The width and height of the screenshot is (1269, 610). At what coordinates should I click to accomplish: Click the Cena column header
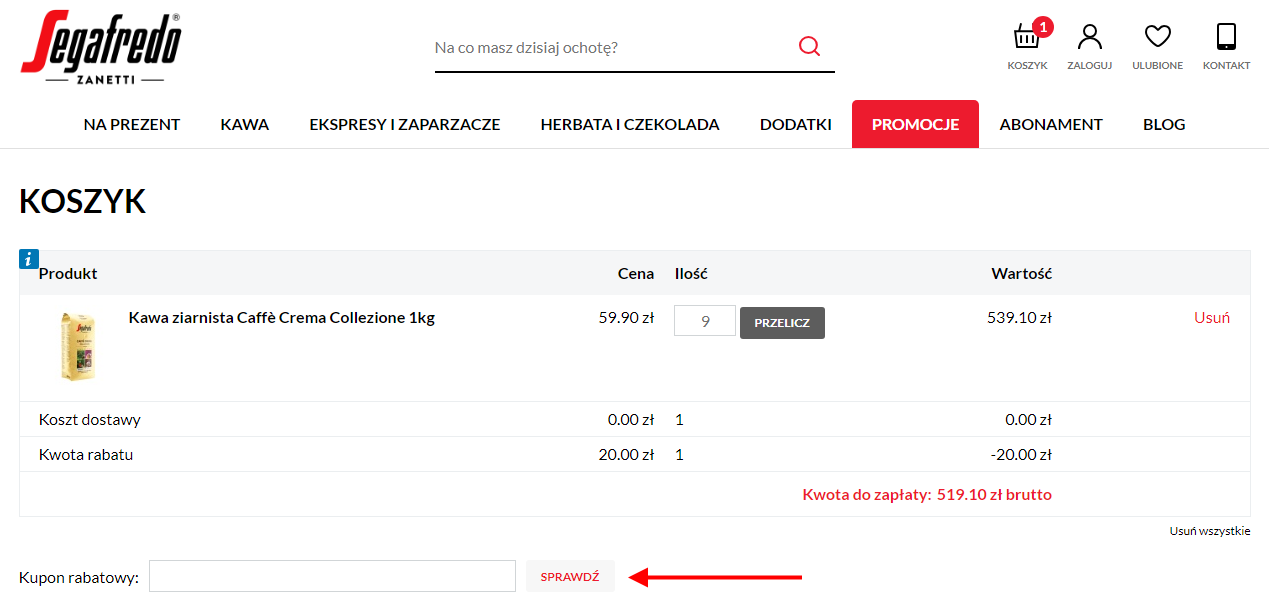point(636,273)
